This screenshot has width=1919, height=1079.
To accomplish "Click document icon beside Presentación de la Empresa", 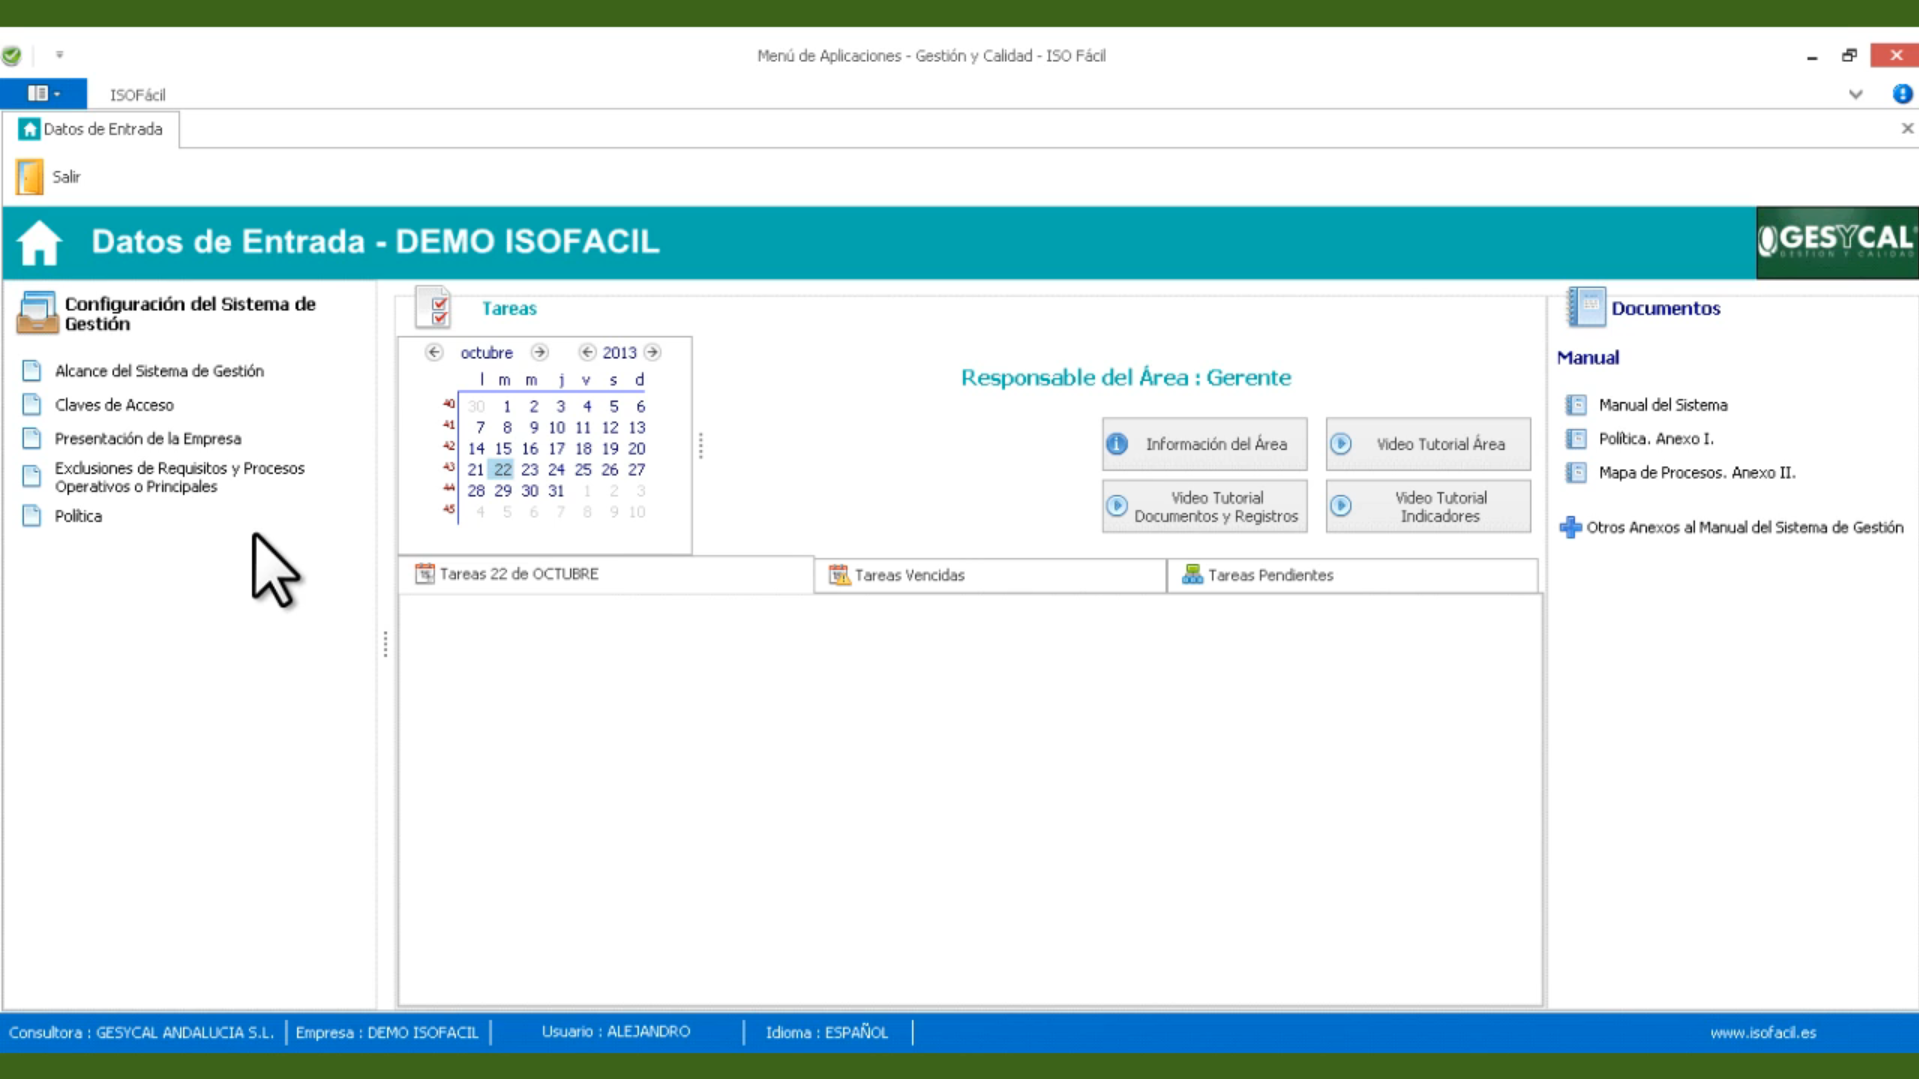I will (32, 439).
